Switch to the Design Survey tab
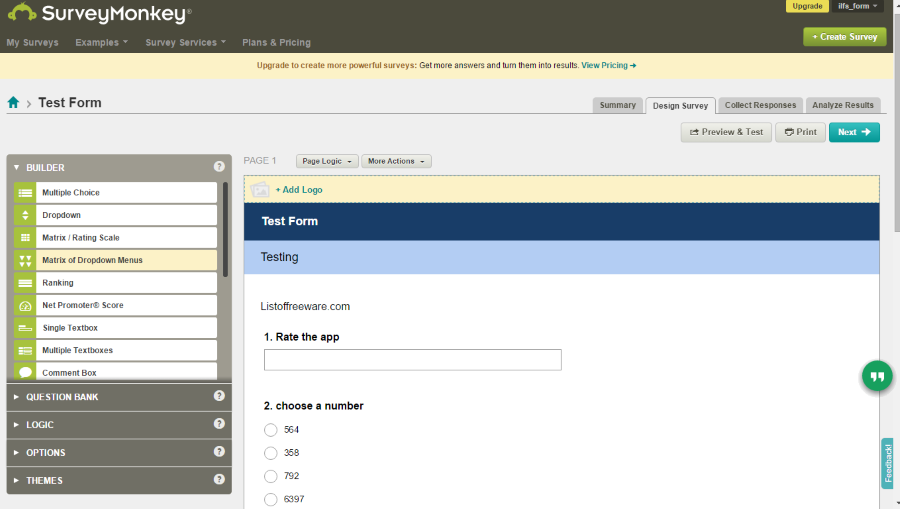 [x=680, y=106]
